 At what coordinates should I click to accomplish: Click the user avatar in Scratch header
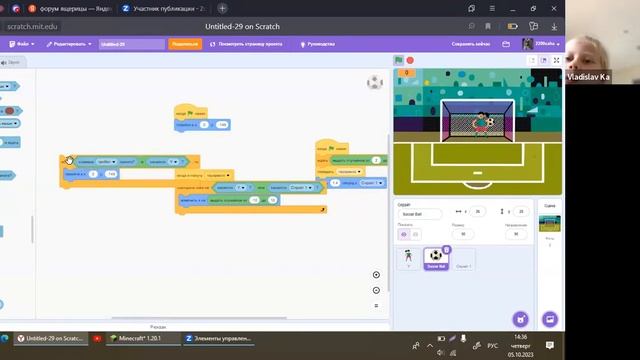coord(528,44)
